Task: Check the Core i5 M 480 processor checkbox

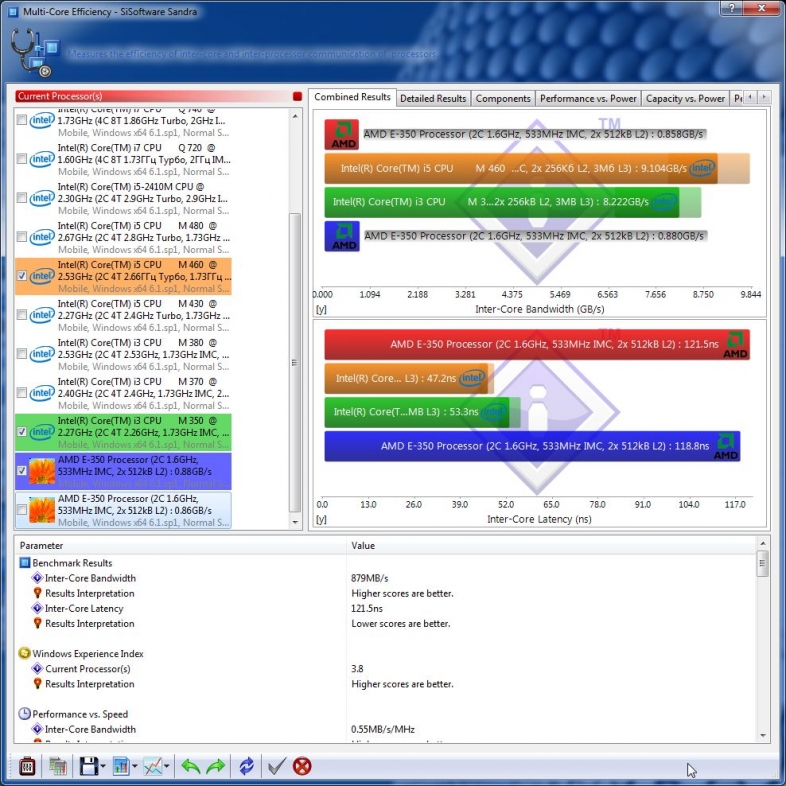Action: coord(22,237)
